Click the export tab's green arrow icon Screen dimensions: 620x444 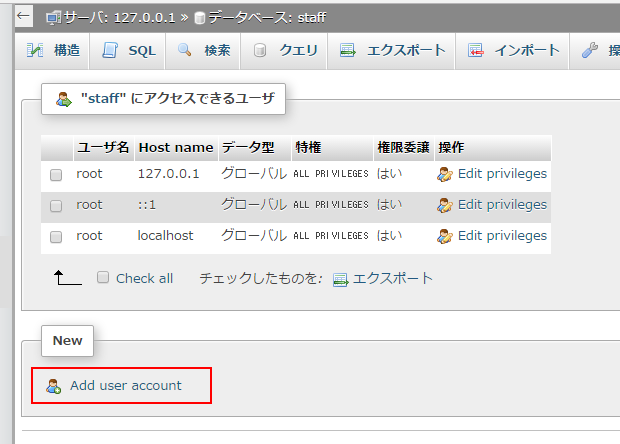click(348, 51)
